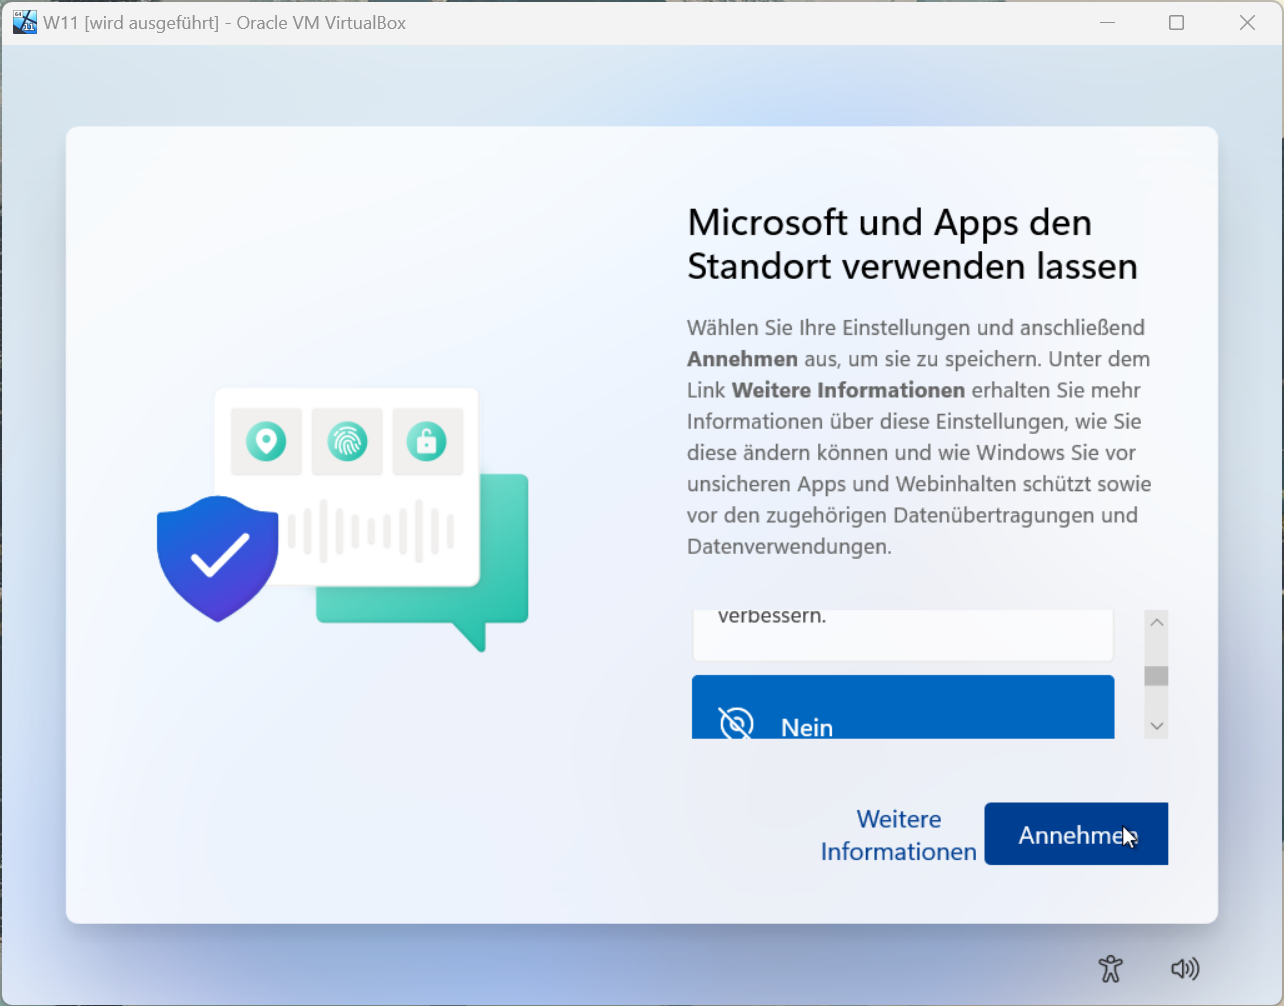Click the VirtualBox icon in title bar

pyautogui.click(x=25, y=22)
